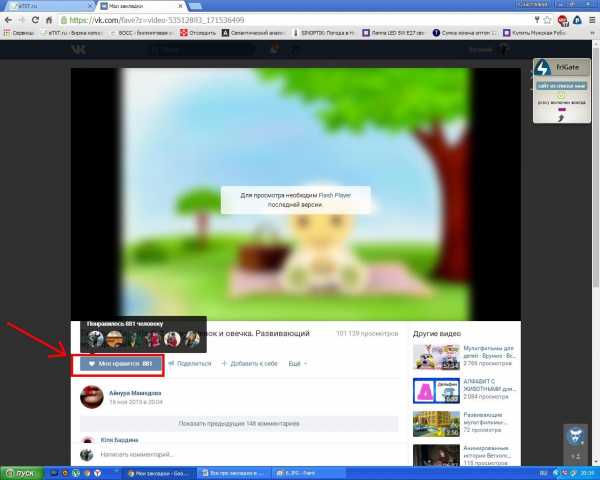The width and height of the screenshot is (600, 480).
Task: Open VK notifications bell
Action: (x=274, y=49)
